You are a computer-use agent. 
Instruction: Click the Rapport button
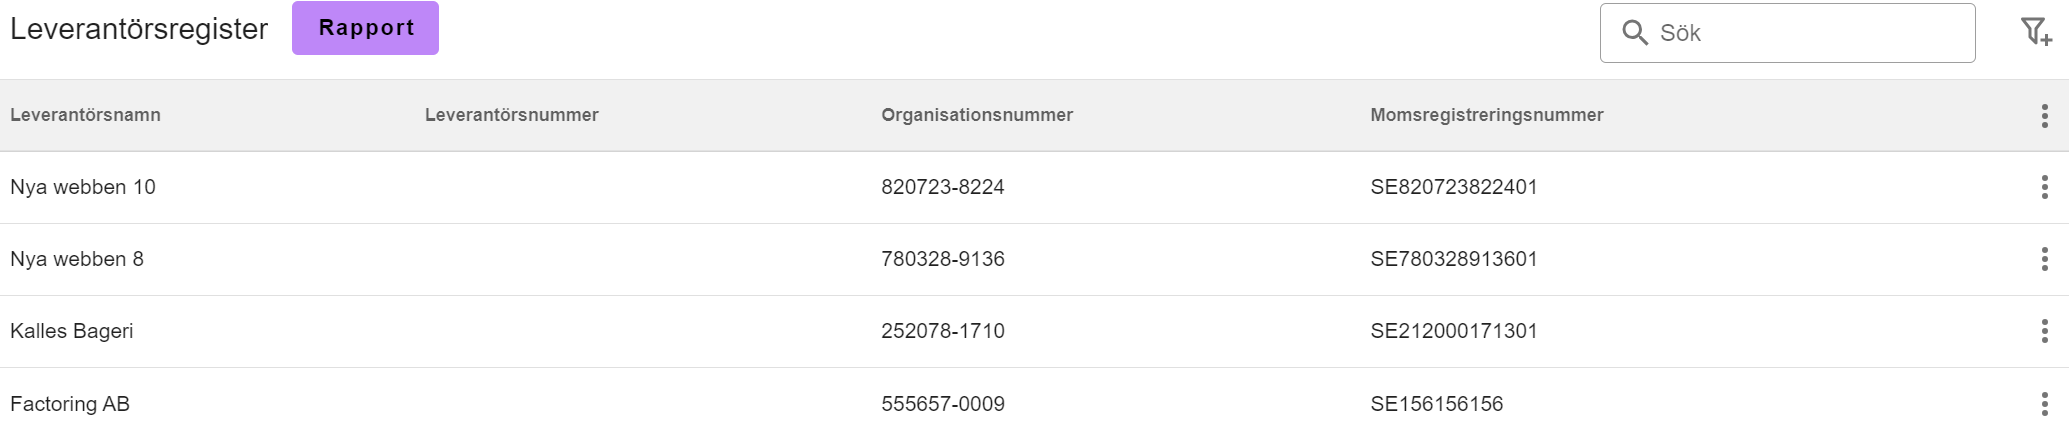click(x=365, y=28)
